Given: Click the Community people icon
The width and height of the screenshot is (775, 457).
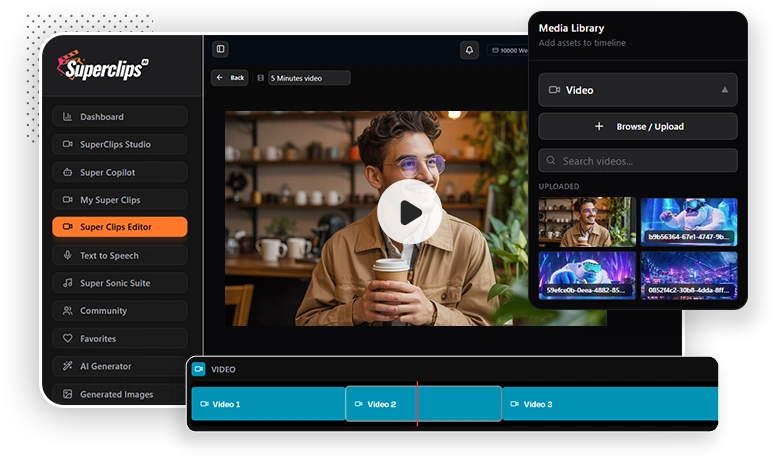Looking at the screenshot, I should point(67,311).
